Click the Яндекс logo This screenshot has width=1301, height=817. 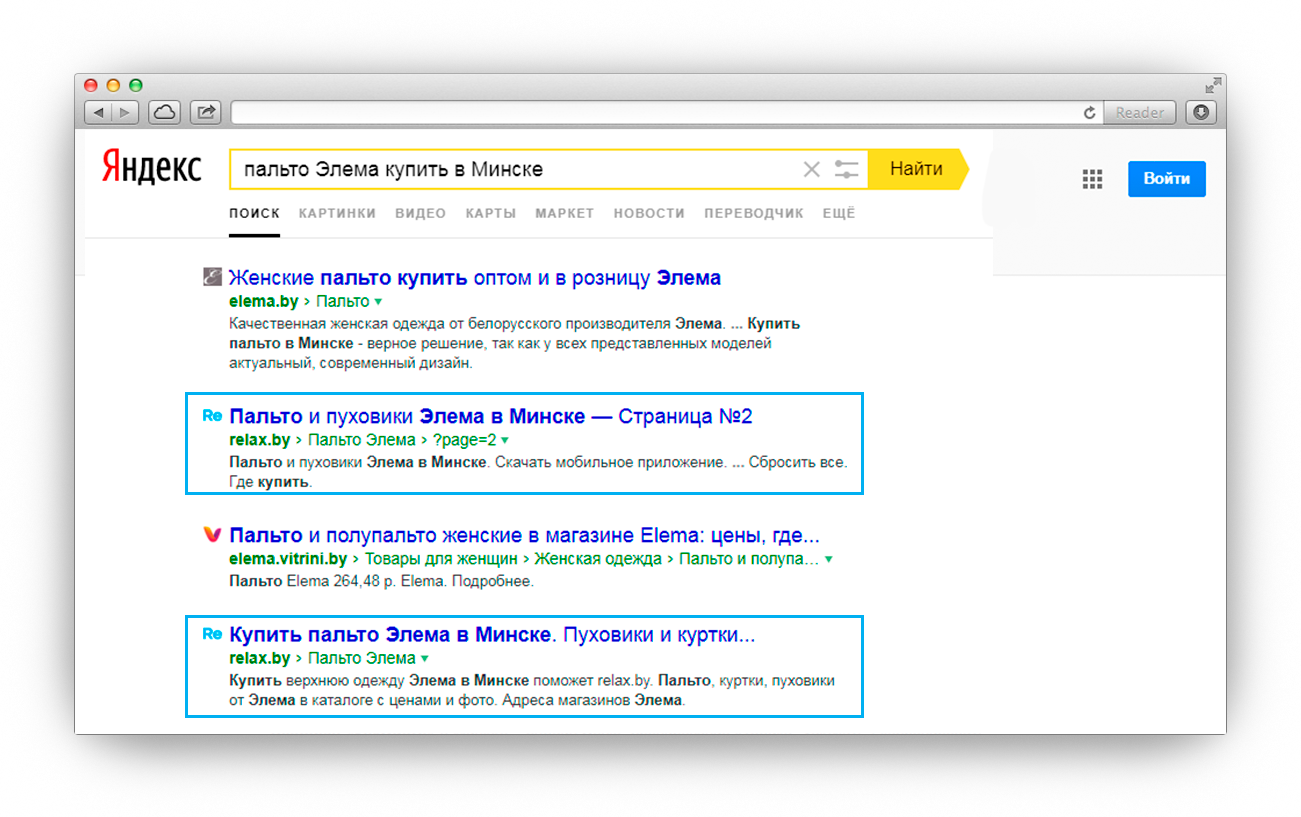coord(151,168)
